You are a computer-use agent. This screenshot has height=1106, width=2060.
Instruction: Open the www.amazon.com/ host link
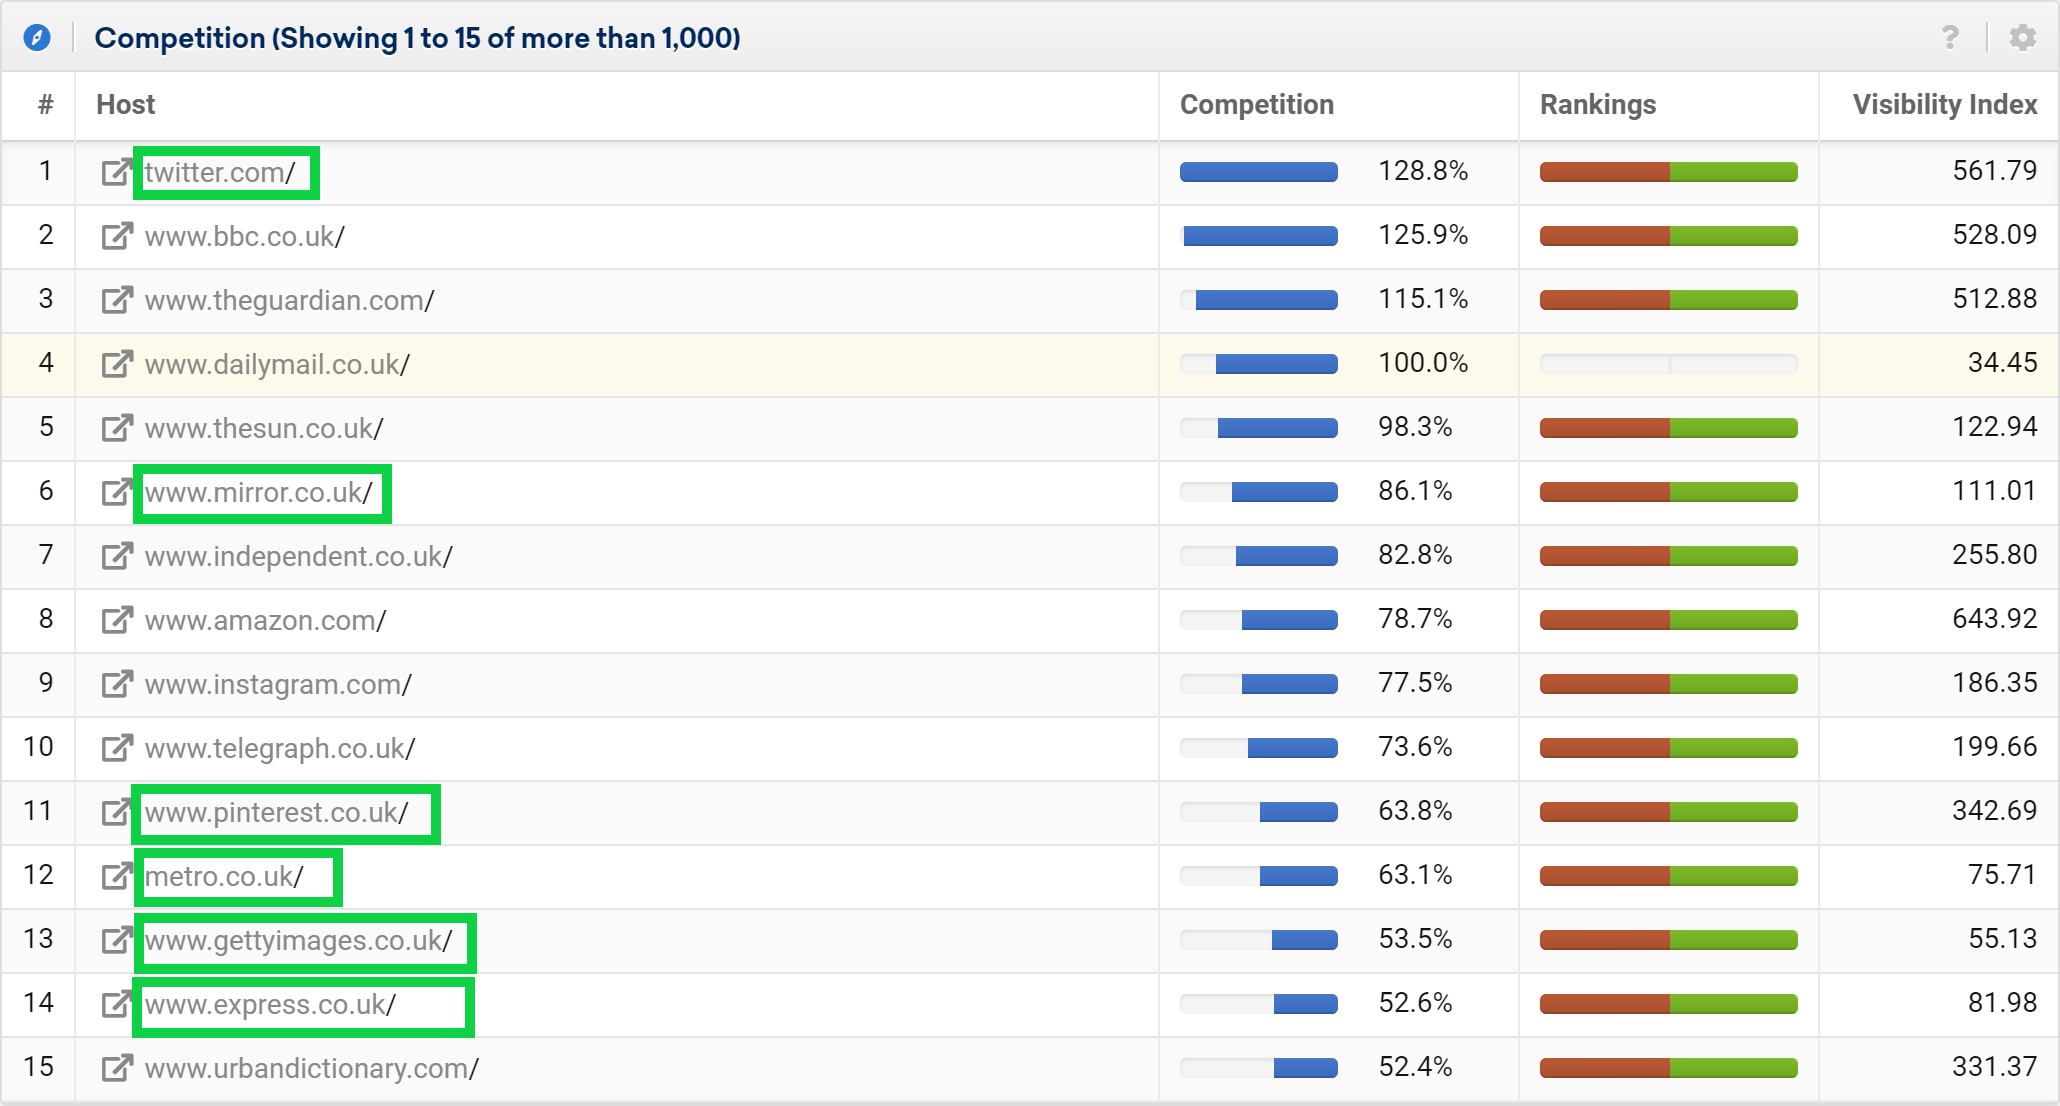point(265,620)
